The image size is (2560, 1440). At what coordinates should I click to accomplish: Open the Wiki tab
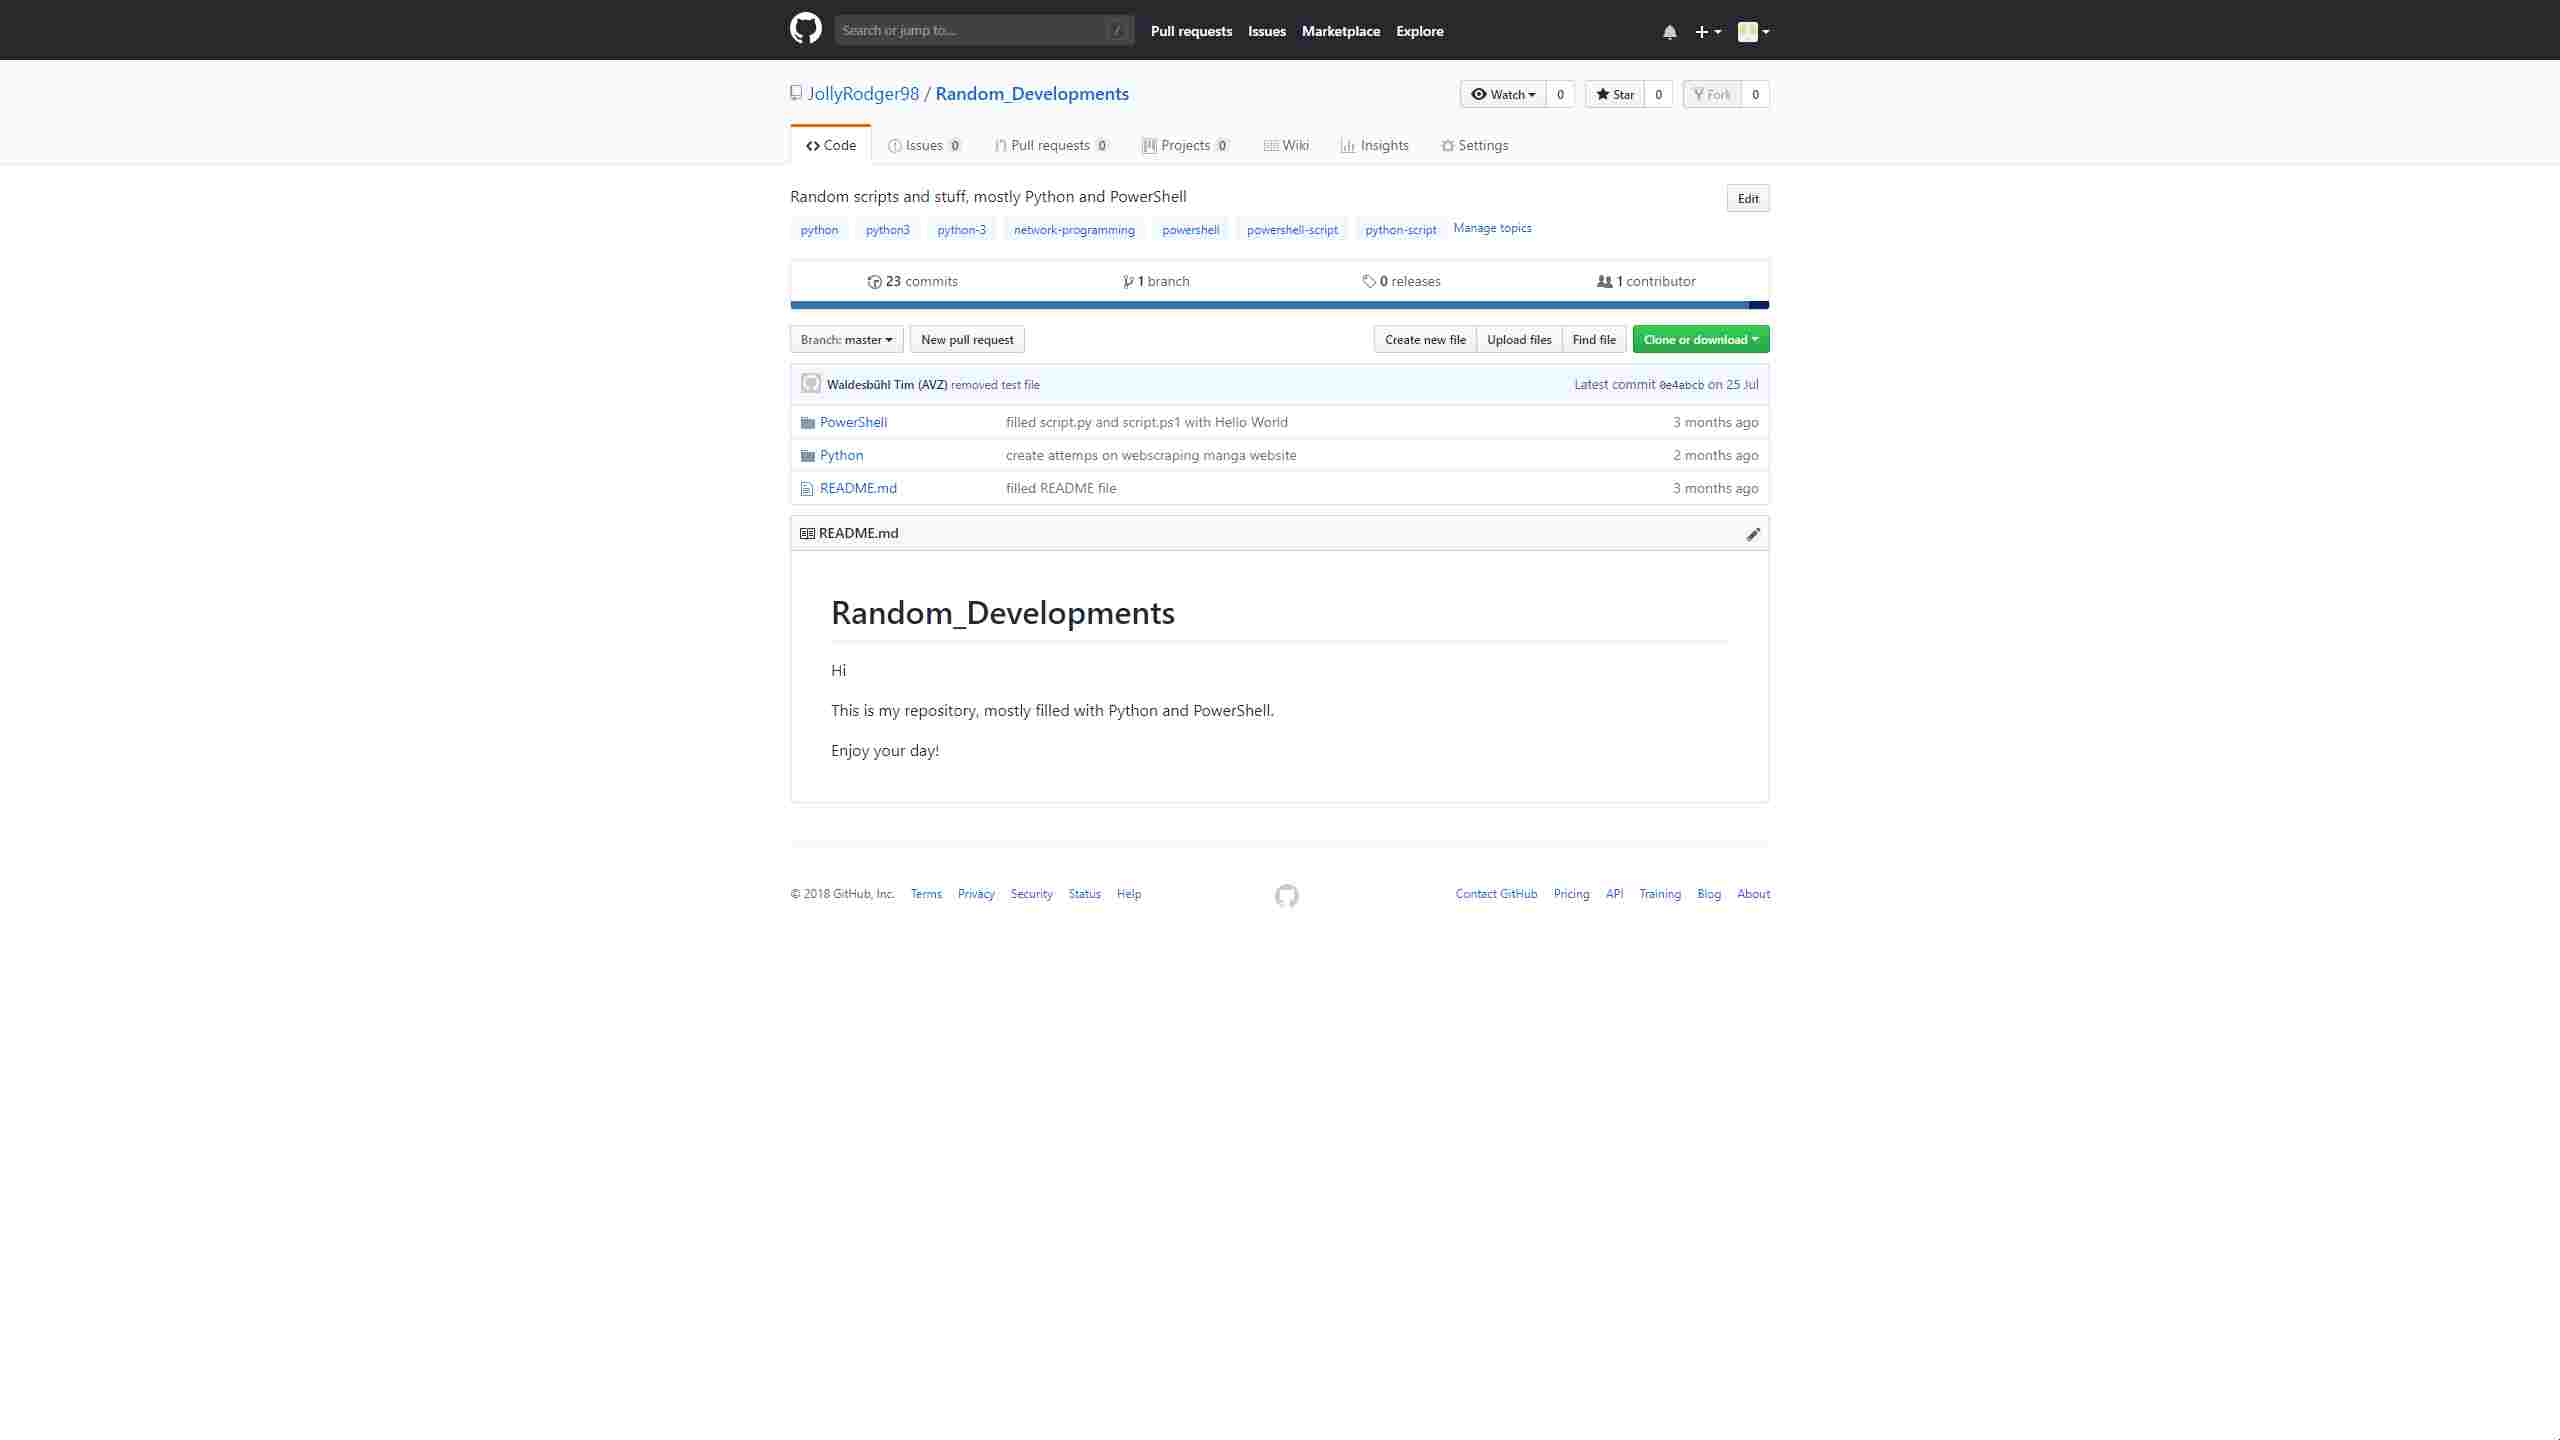1286,145
